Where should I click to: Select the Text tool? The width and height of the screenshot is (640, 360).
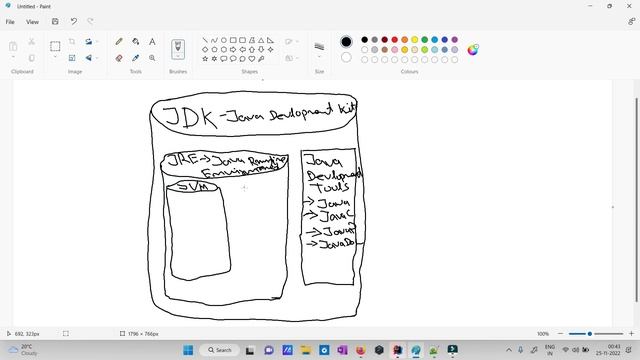[x=152, y=41]
